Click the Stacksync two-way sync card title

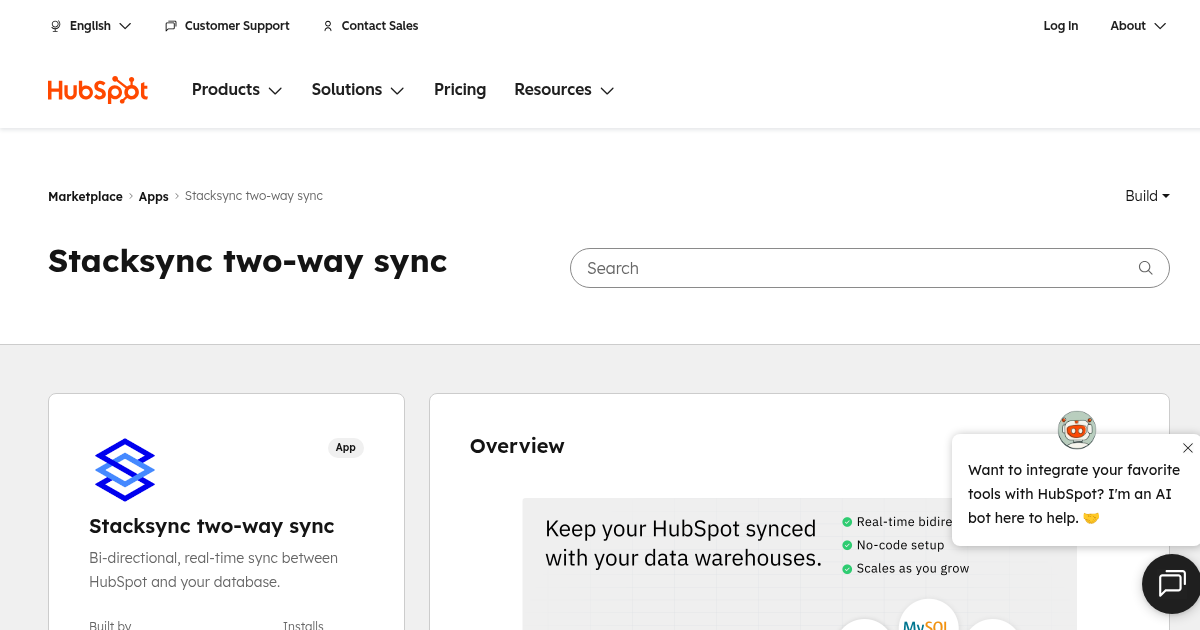click(212, 526)
